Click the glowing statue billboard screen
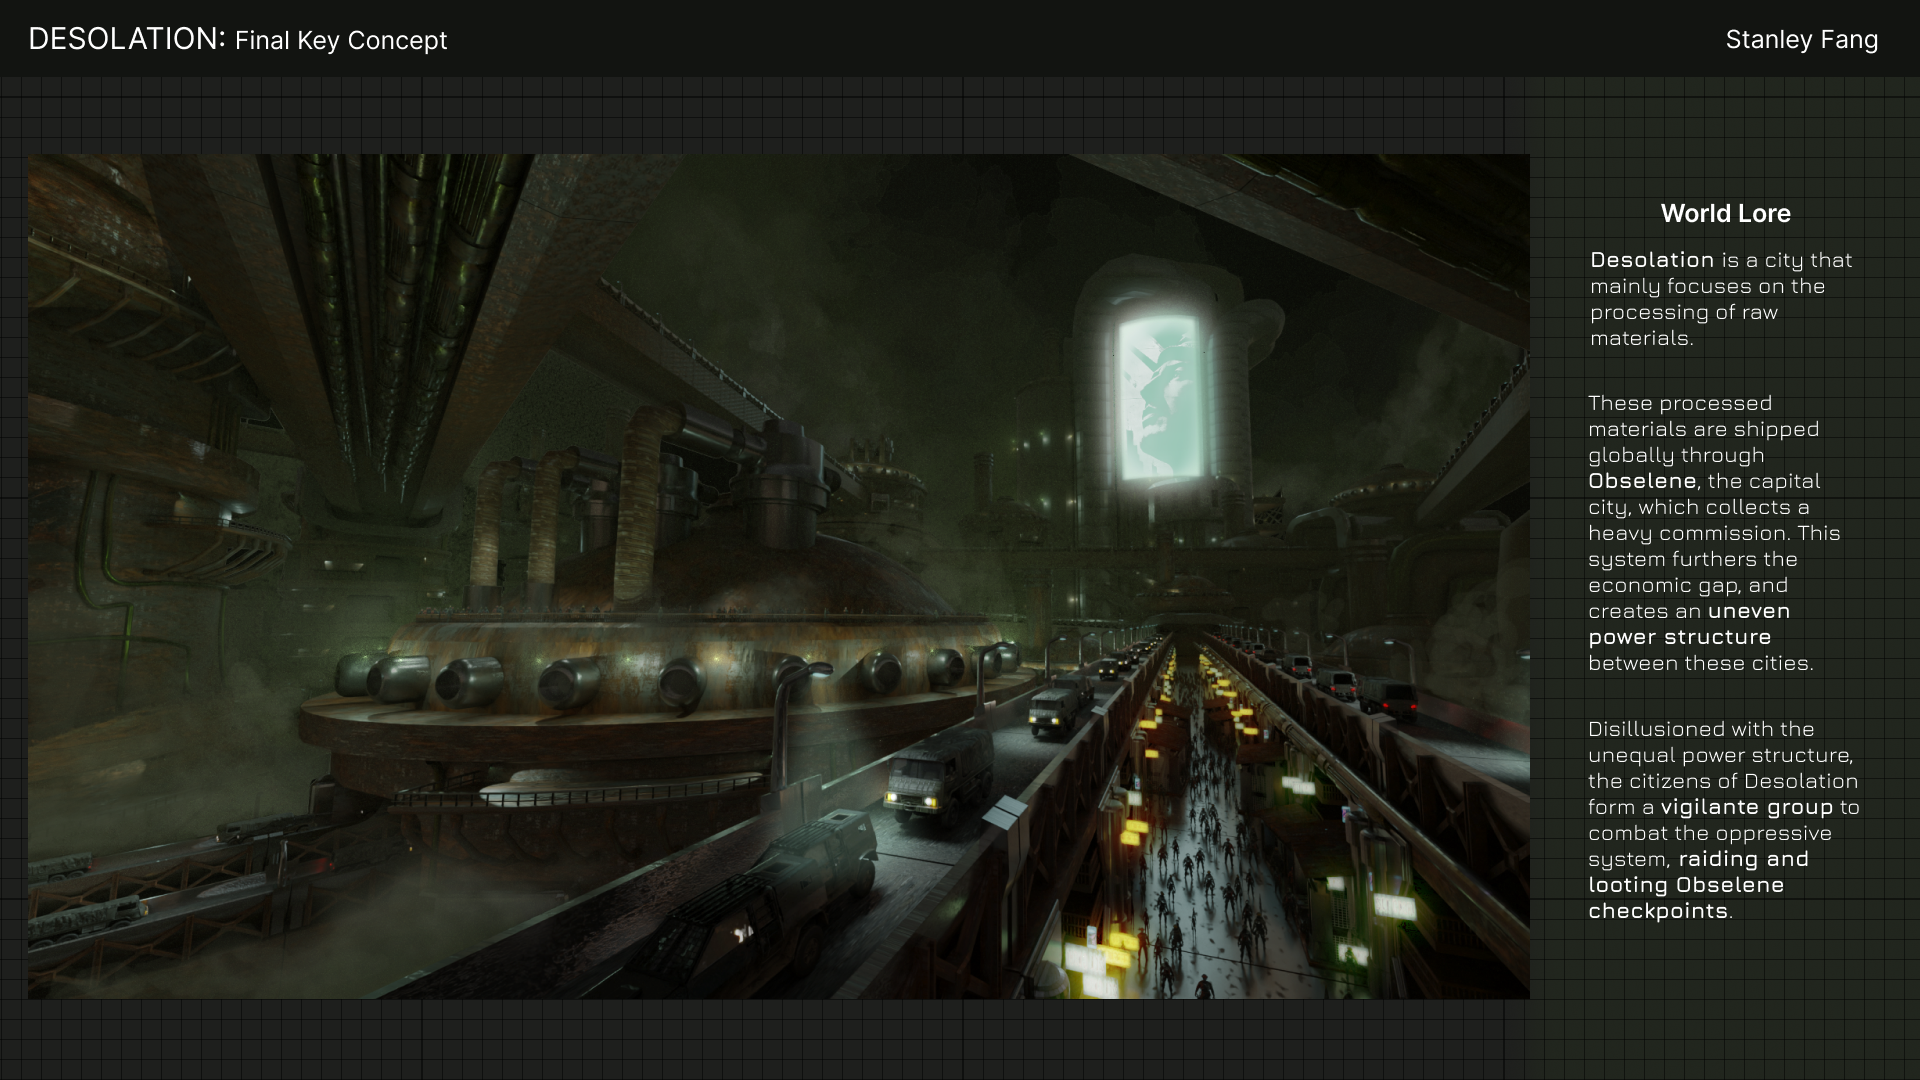The width and height of the screenshot is (1920, 1080). point(1158,400)
